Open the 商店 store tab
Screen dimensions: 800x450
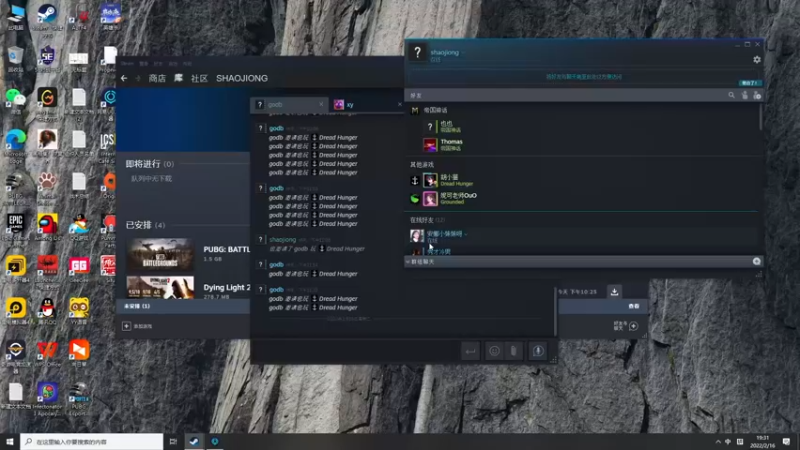[x=157, y=78]
